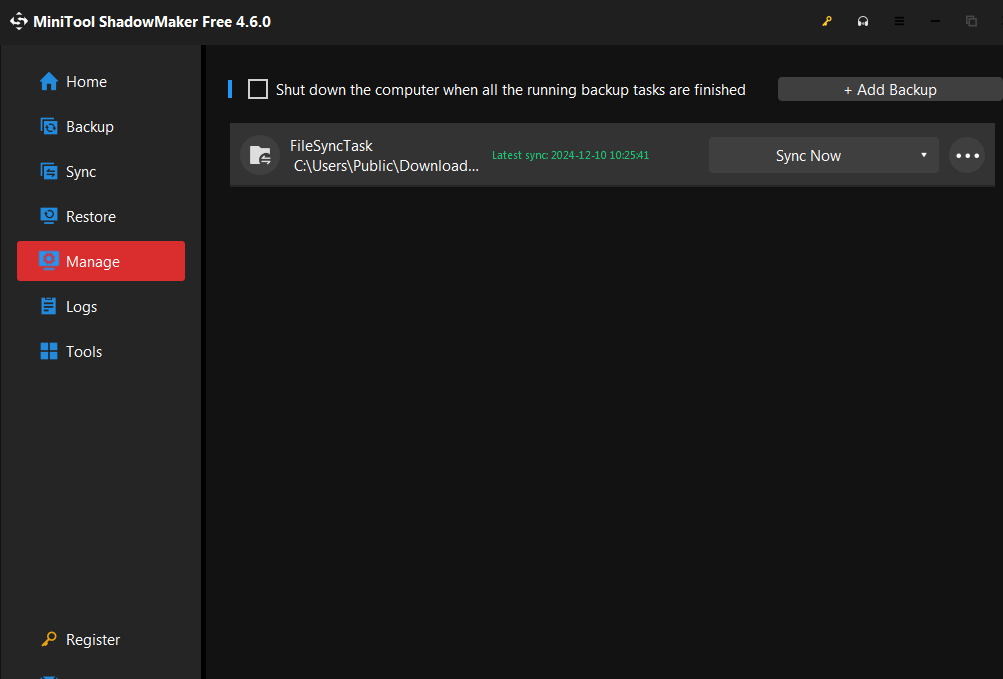Click the Backup icon in sidebar
The image size is (1003, 679).
coord(49,126)
